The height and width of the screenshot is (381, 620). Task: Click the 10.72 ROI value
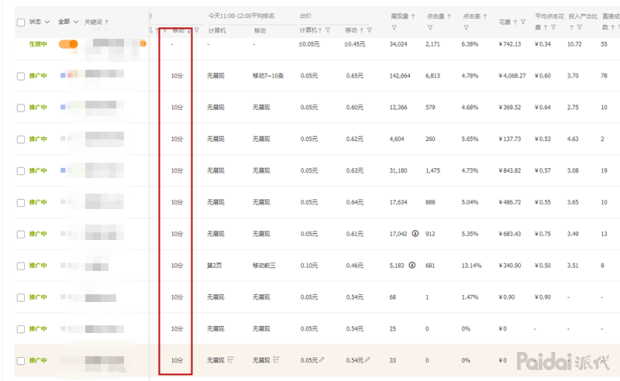coord(574,44)
